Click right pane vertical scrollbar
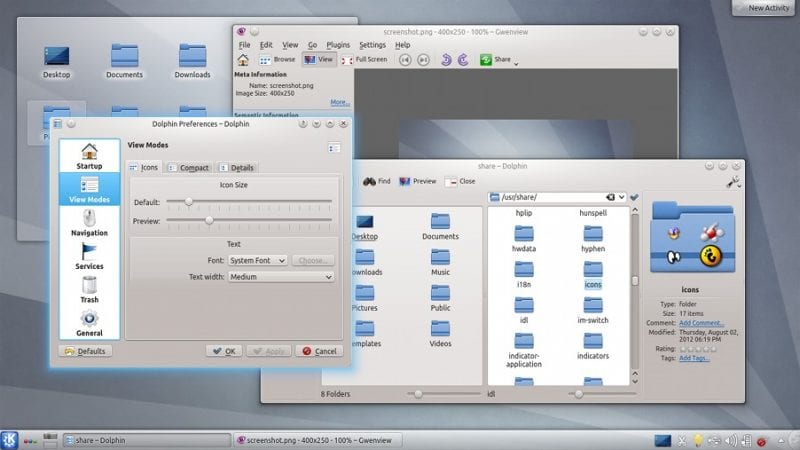 (635, 295)
